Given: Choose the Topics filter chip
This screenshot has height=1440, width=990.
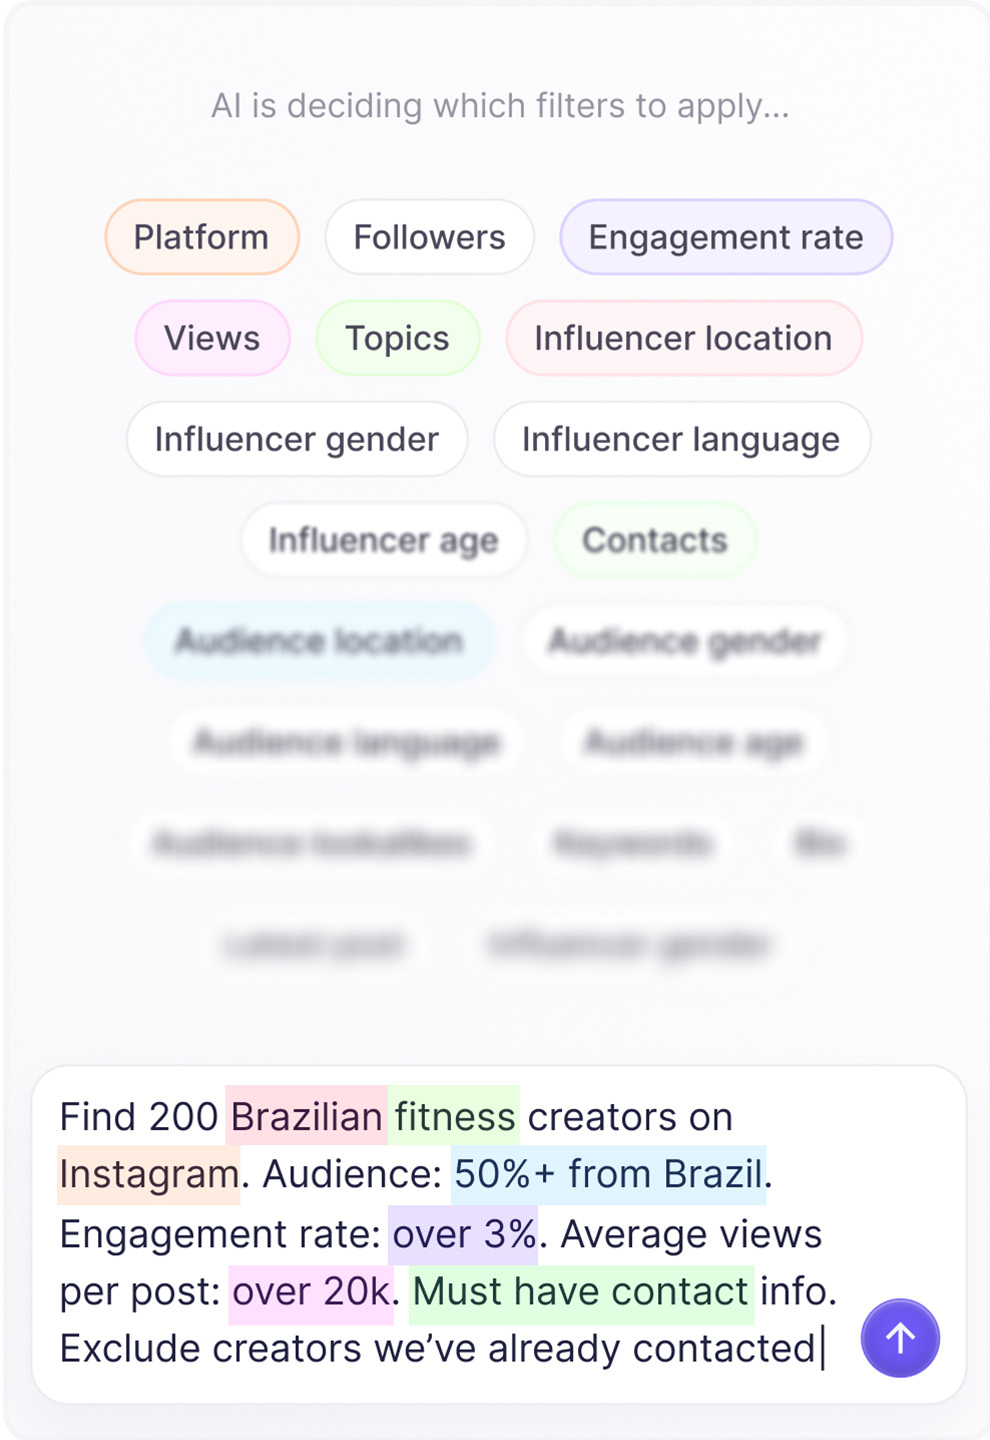Looking at the screenshot, I should coord(397,338).
